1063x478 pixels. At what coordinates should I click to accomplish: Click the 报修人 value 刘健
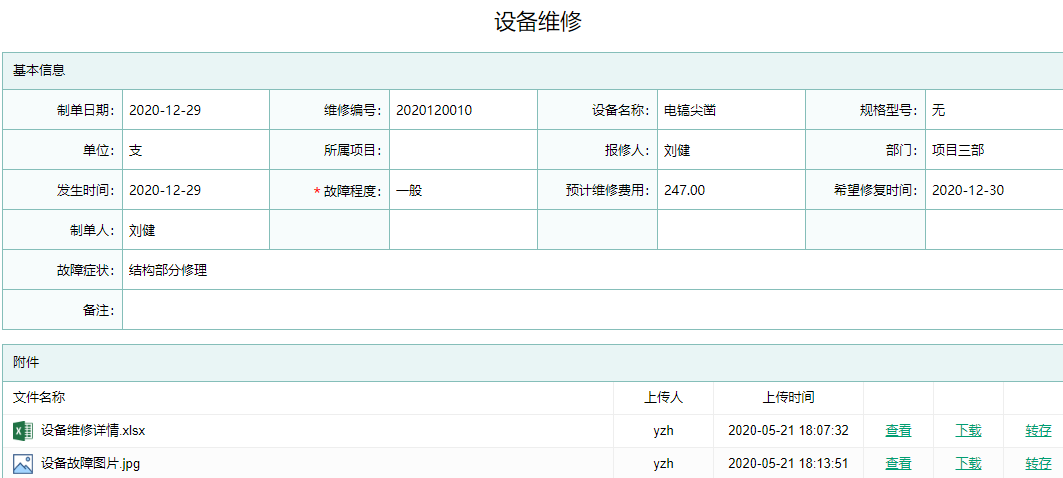pyautogui.click(x=677, y=151)
